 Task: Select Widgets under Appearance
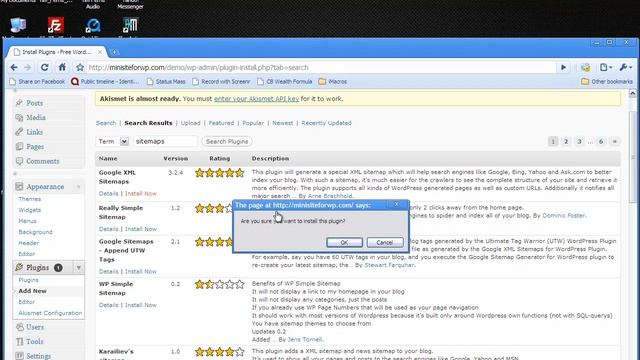point(29,210)
